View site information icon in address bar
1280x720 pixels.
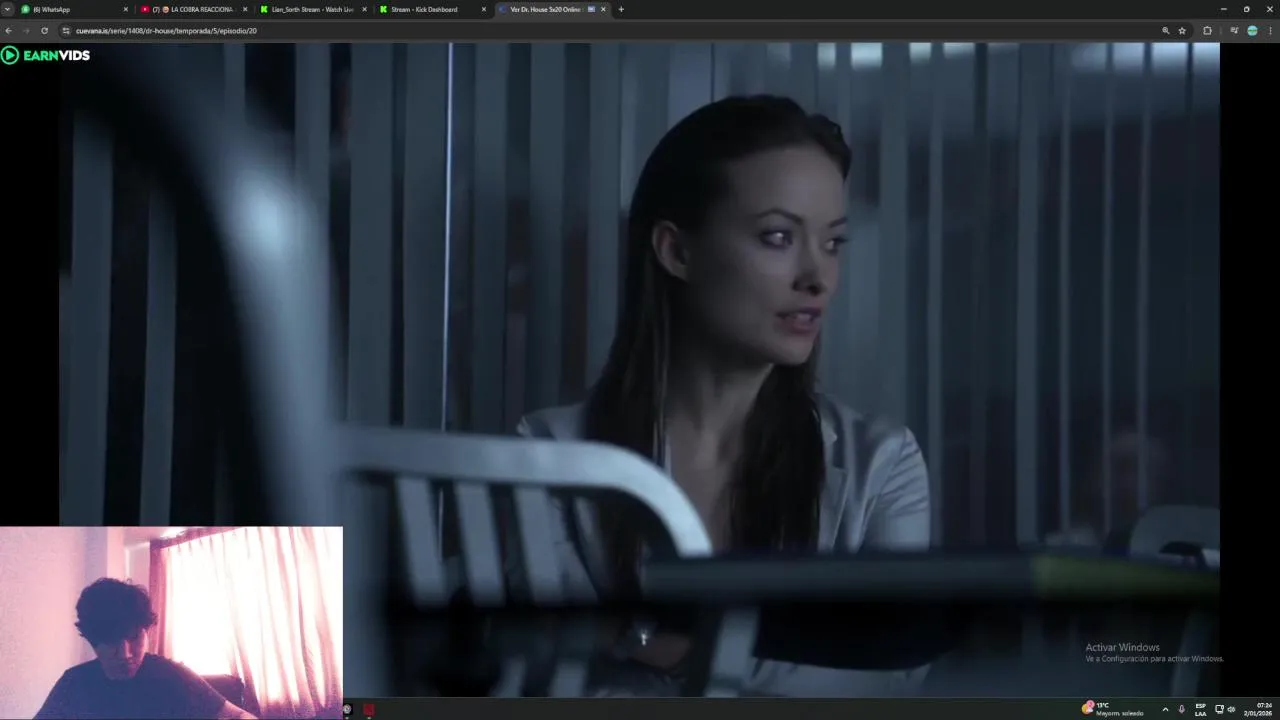click(66, 31)
